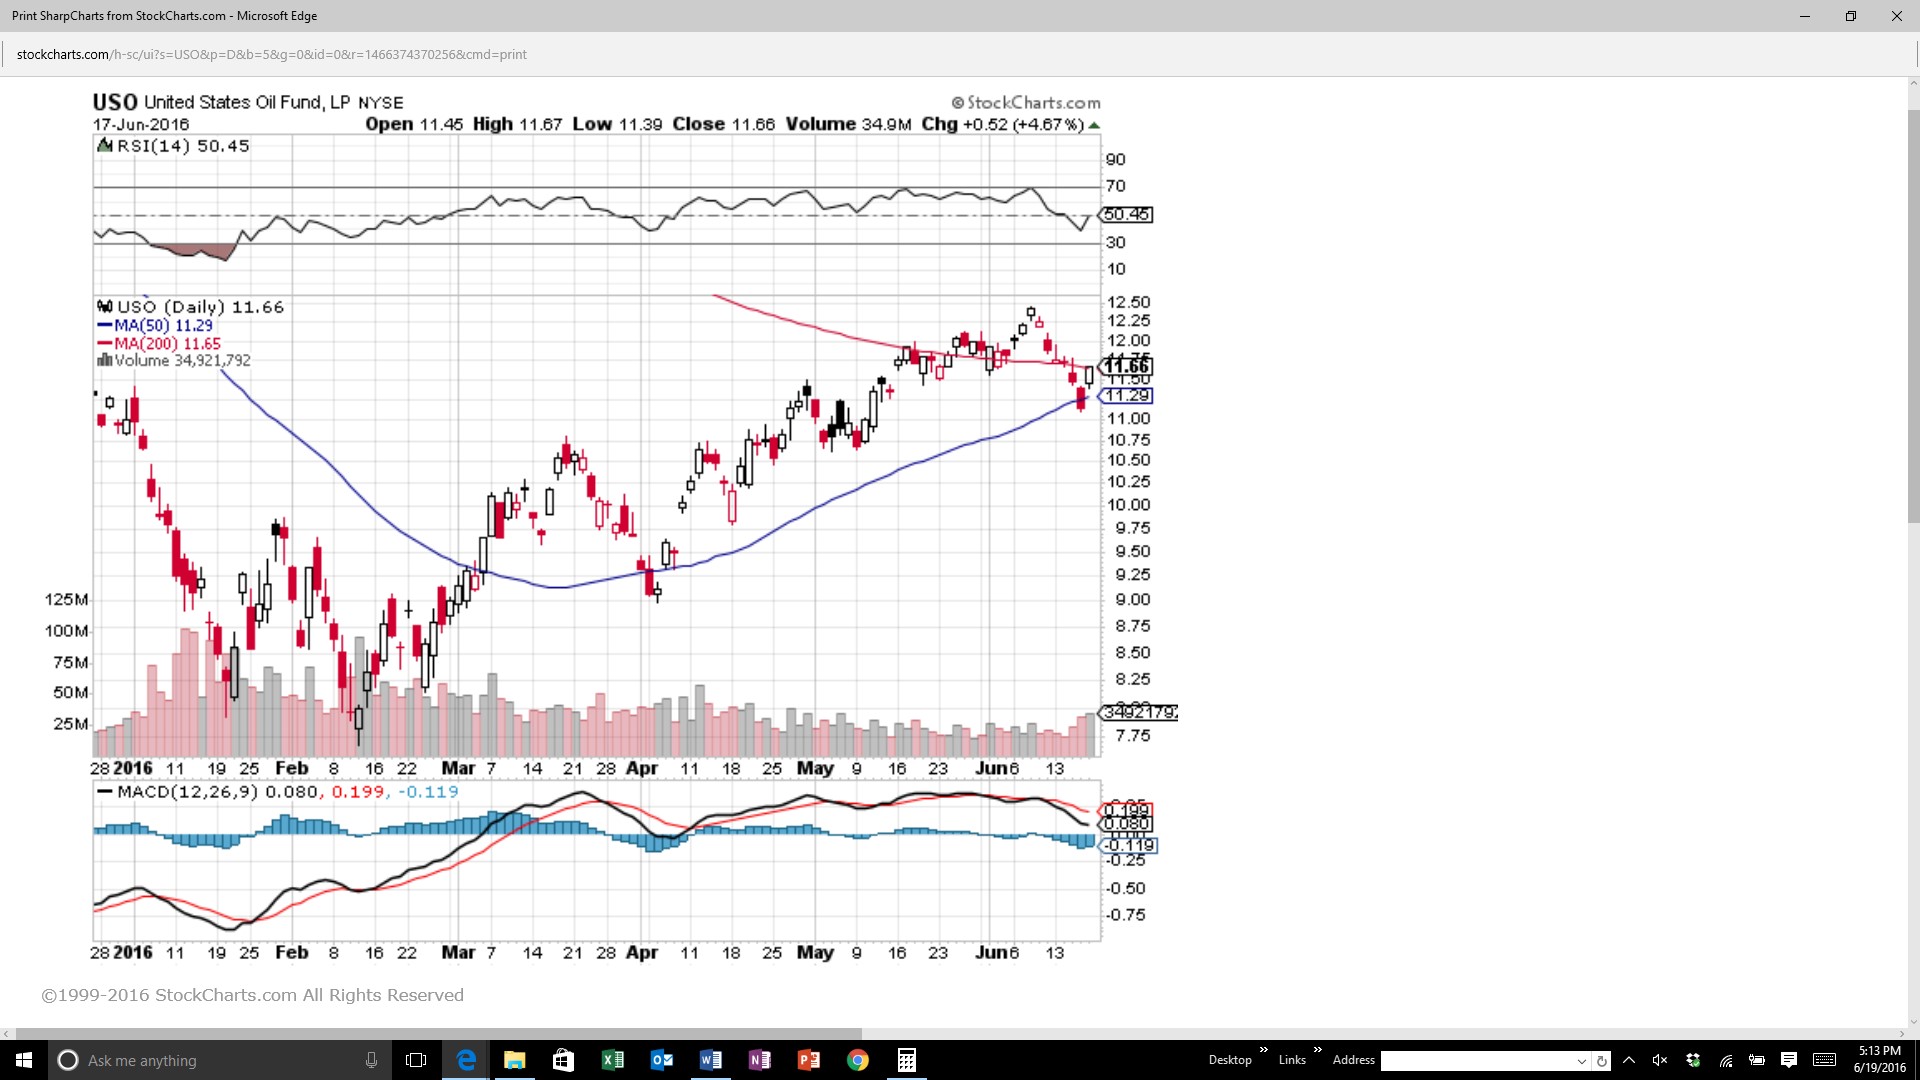Open the Calculator app in taskbar
Viewport: 1920px width, 1080px height.
click(x=906, y=1060)
